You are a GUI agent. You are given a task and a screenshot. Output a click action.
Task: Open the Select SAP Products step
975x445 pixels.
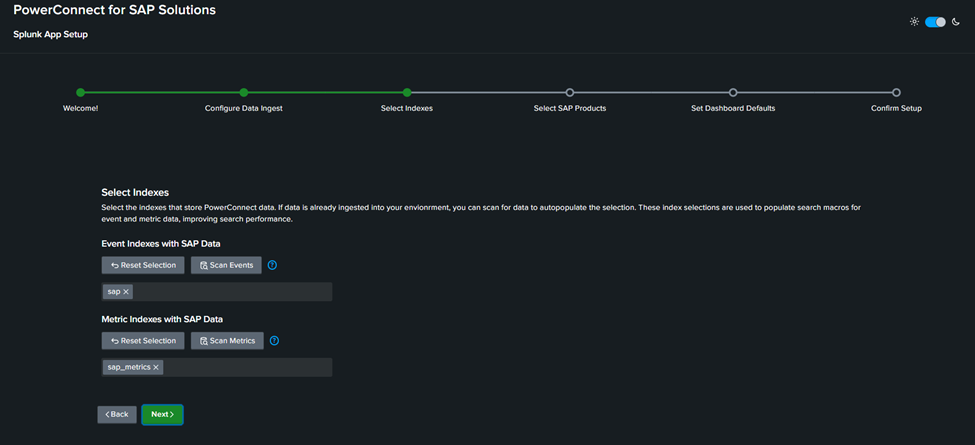pos(570,93)
